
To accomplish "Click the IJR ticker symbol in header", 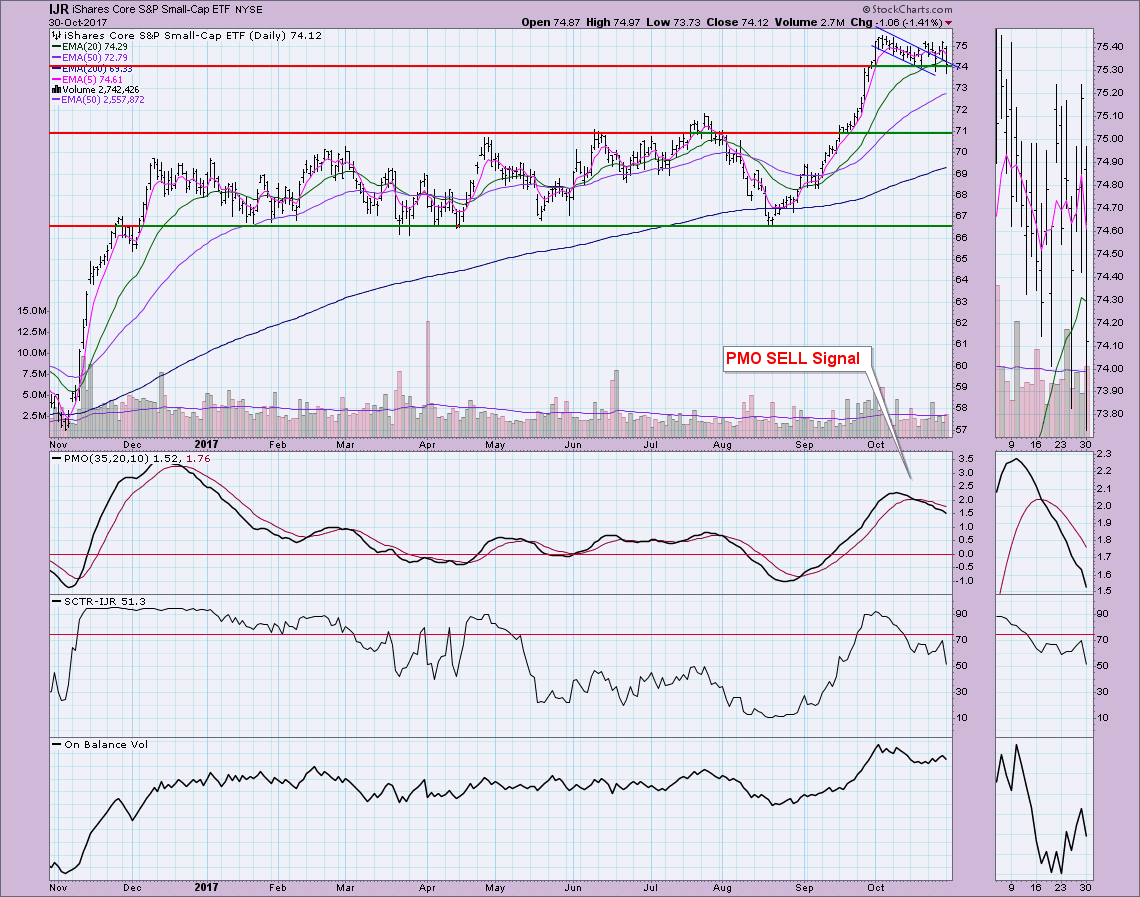I will (61, 8).
